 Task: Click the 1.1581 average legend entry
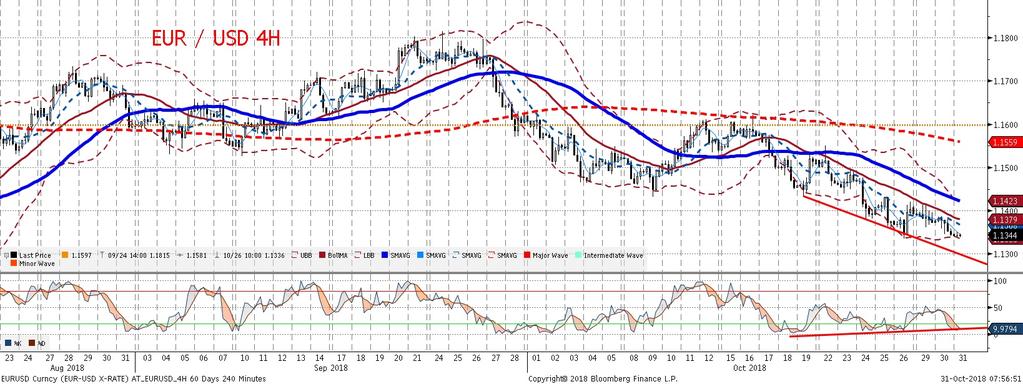192,256
